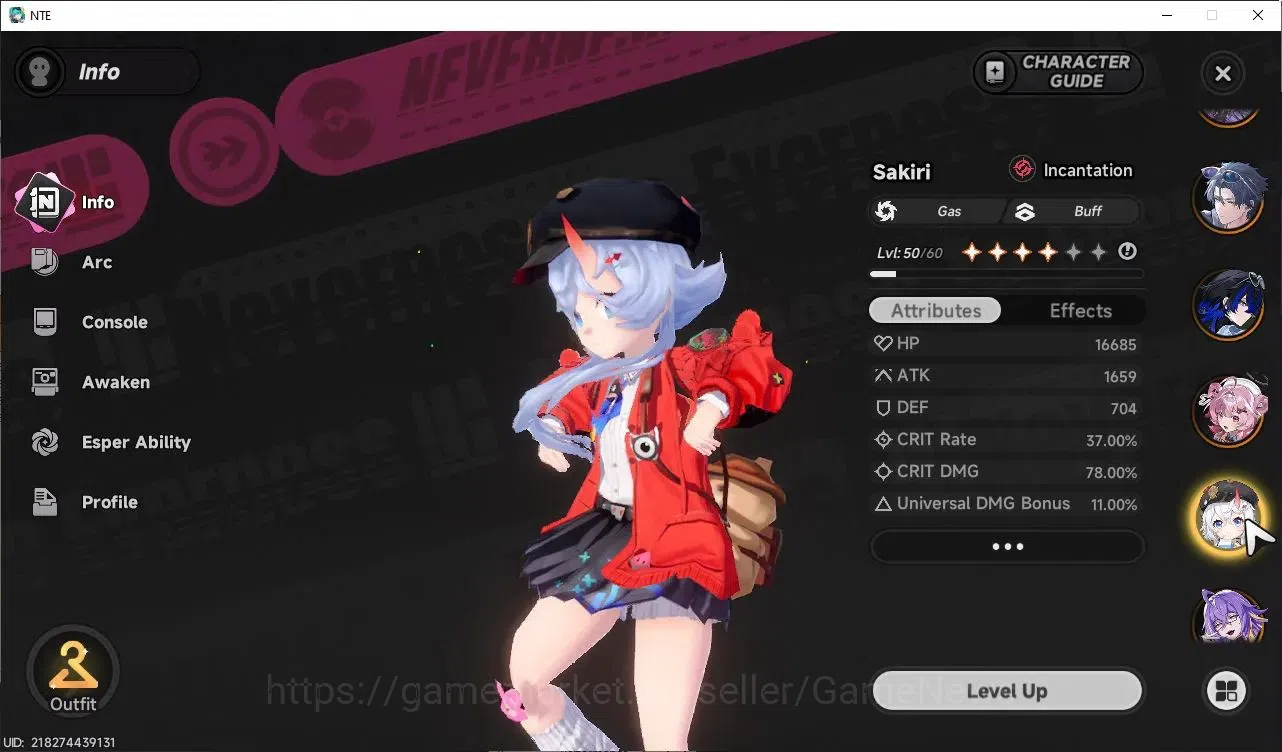The image size is (1282, 752).
Task: Click the ATK attribute row
Action: [x=1005, y=376]
